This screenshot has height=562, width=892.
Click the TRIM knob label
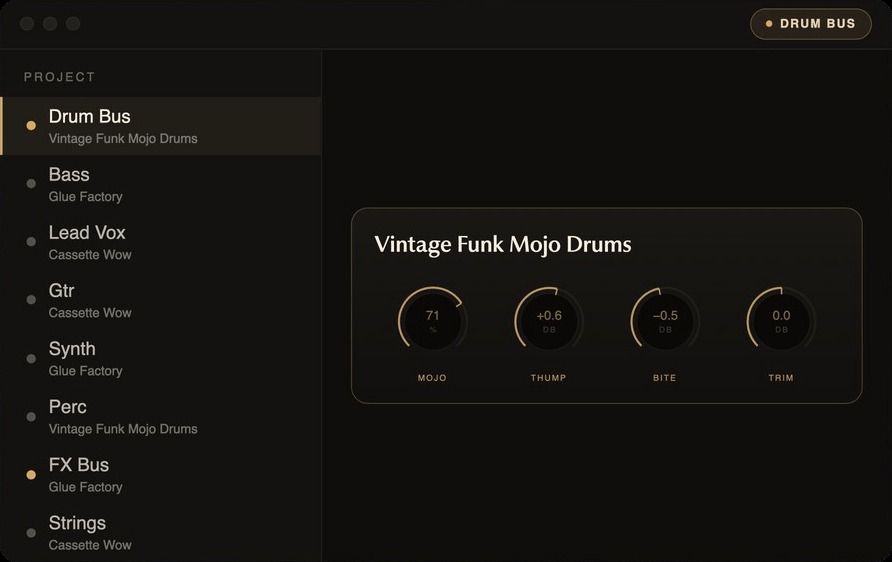(780, 378)
